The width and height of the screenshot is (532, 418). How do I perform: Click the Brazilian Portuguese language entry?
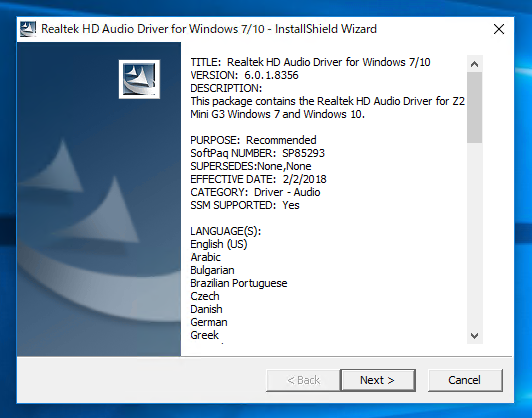pos(239,283)
